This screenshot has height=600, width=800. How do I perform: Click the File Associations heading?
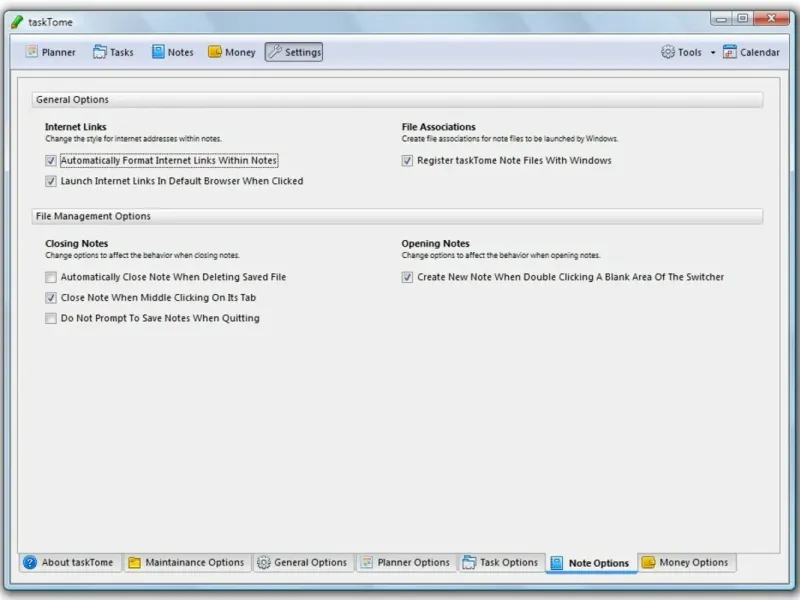(438, 127)
